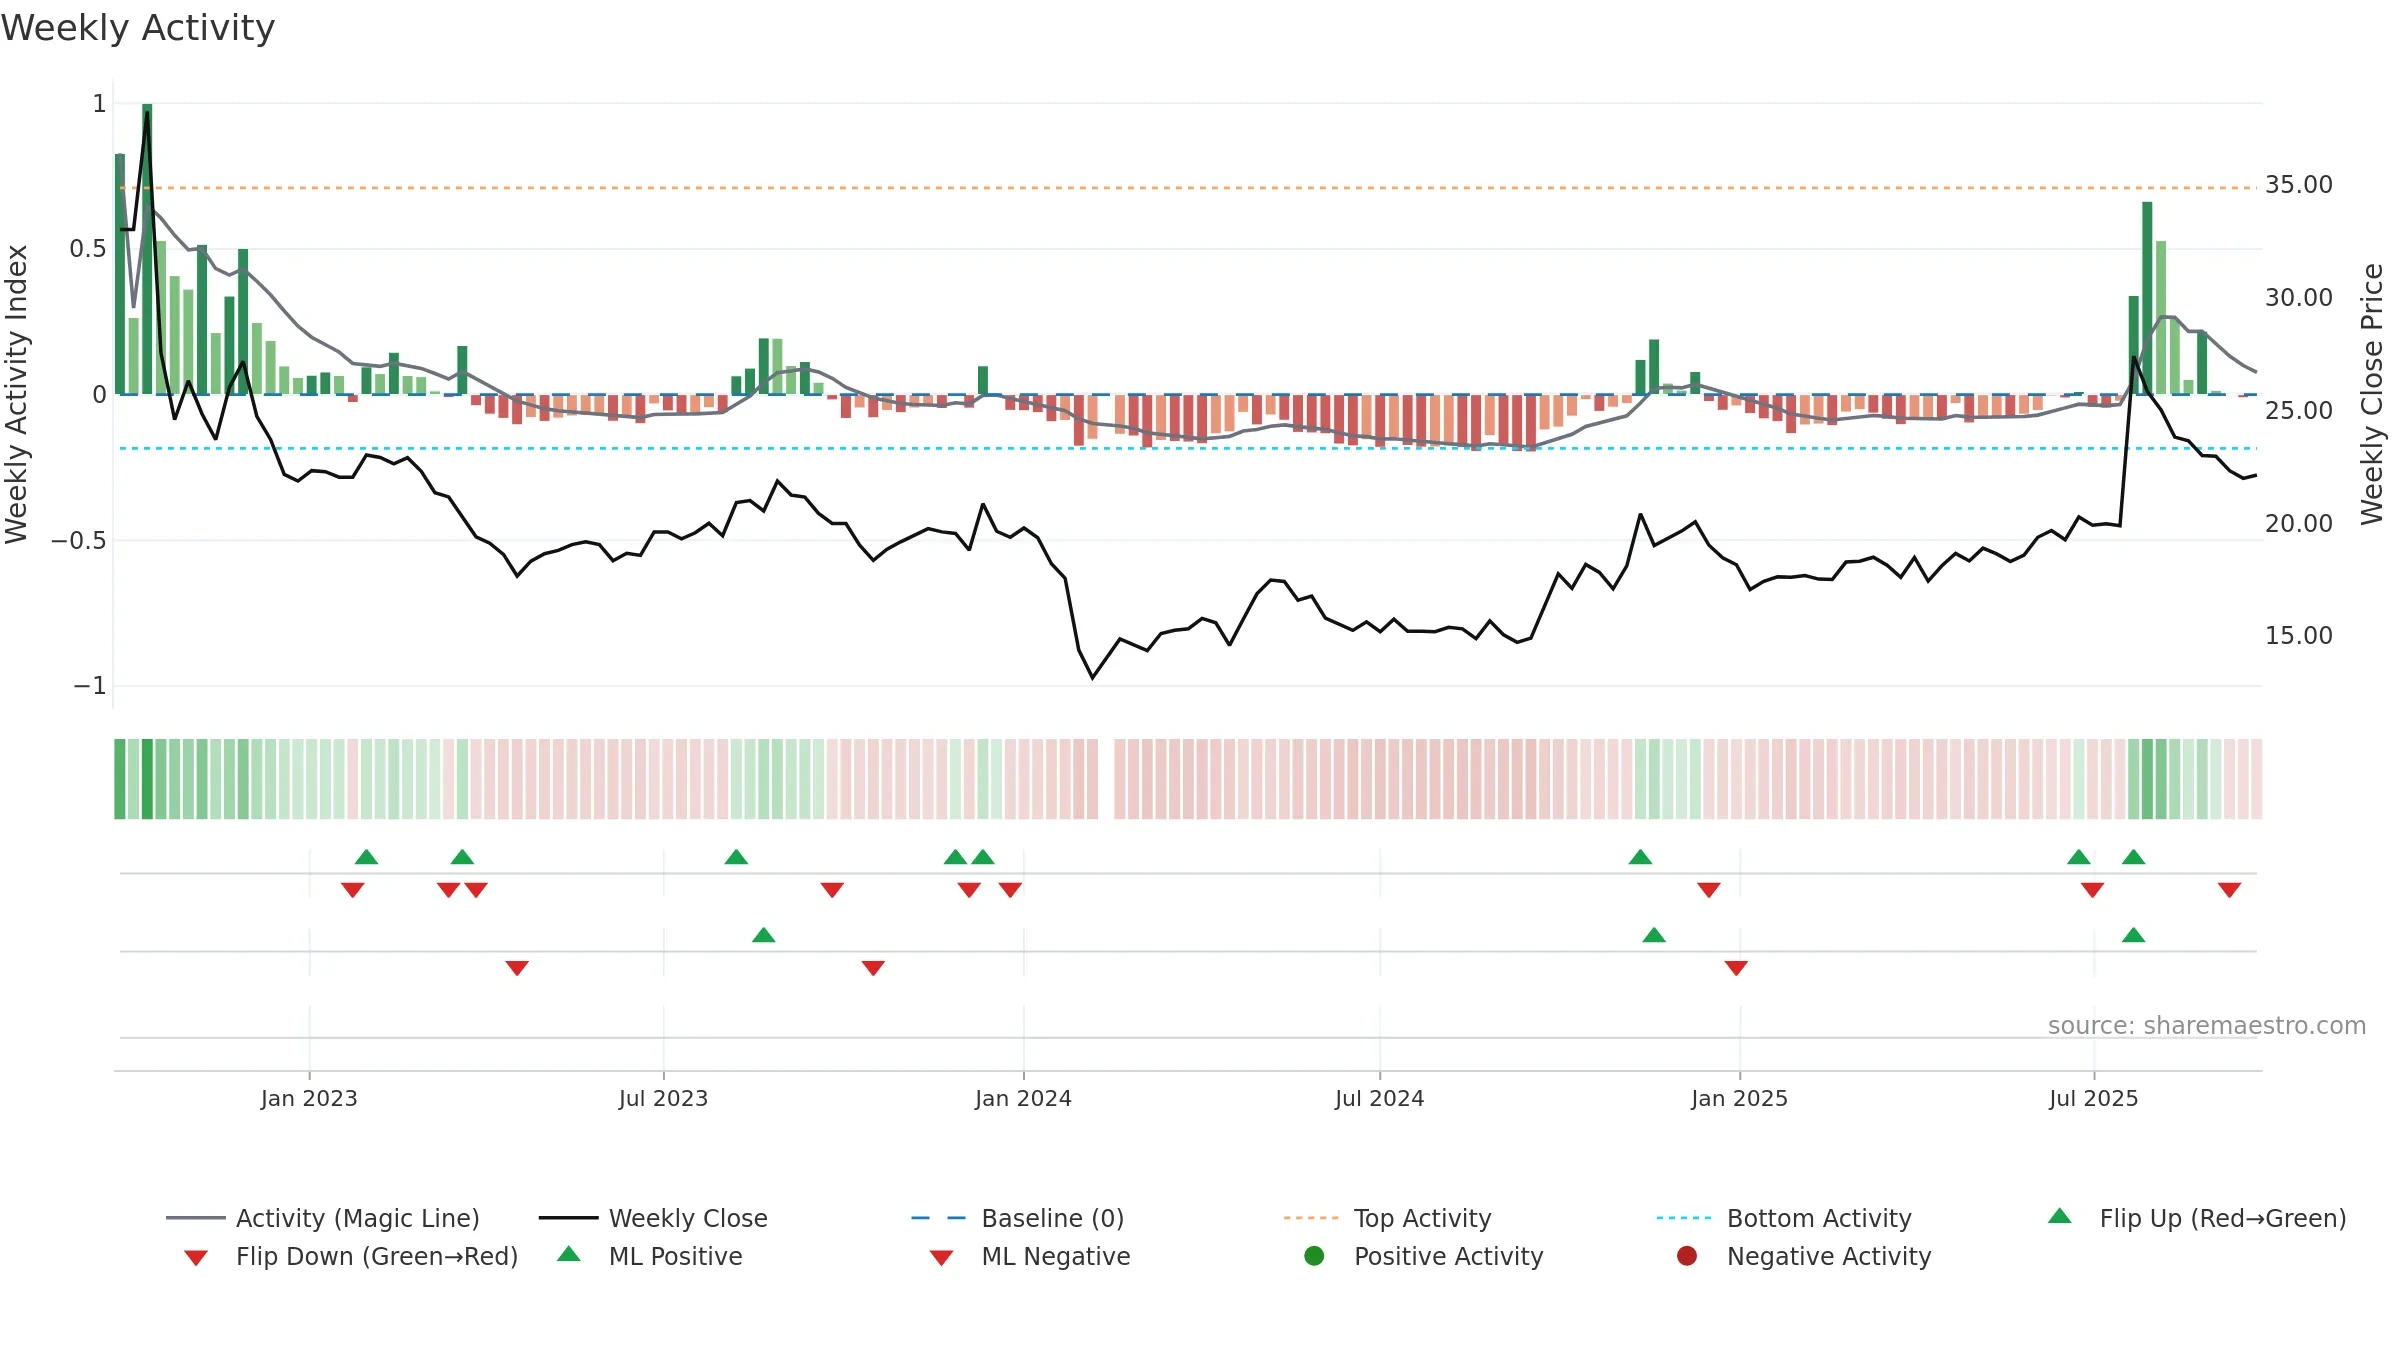Click the 20.00 price axis label
Image resolution: width=2400 pixels, height=1350 pixels.
pos(2298,524)
